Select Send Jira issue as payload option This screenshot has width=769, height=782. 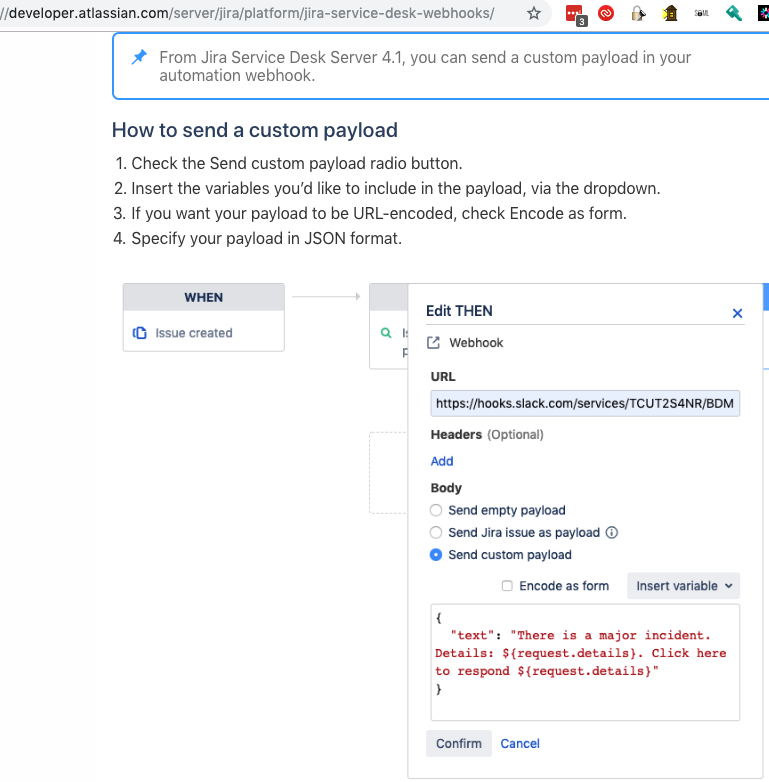(436, 533)
